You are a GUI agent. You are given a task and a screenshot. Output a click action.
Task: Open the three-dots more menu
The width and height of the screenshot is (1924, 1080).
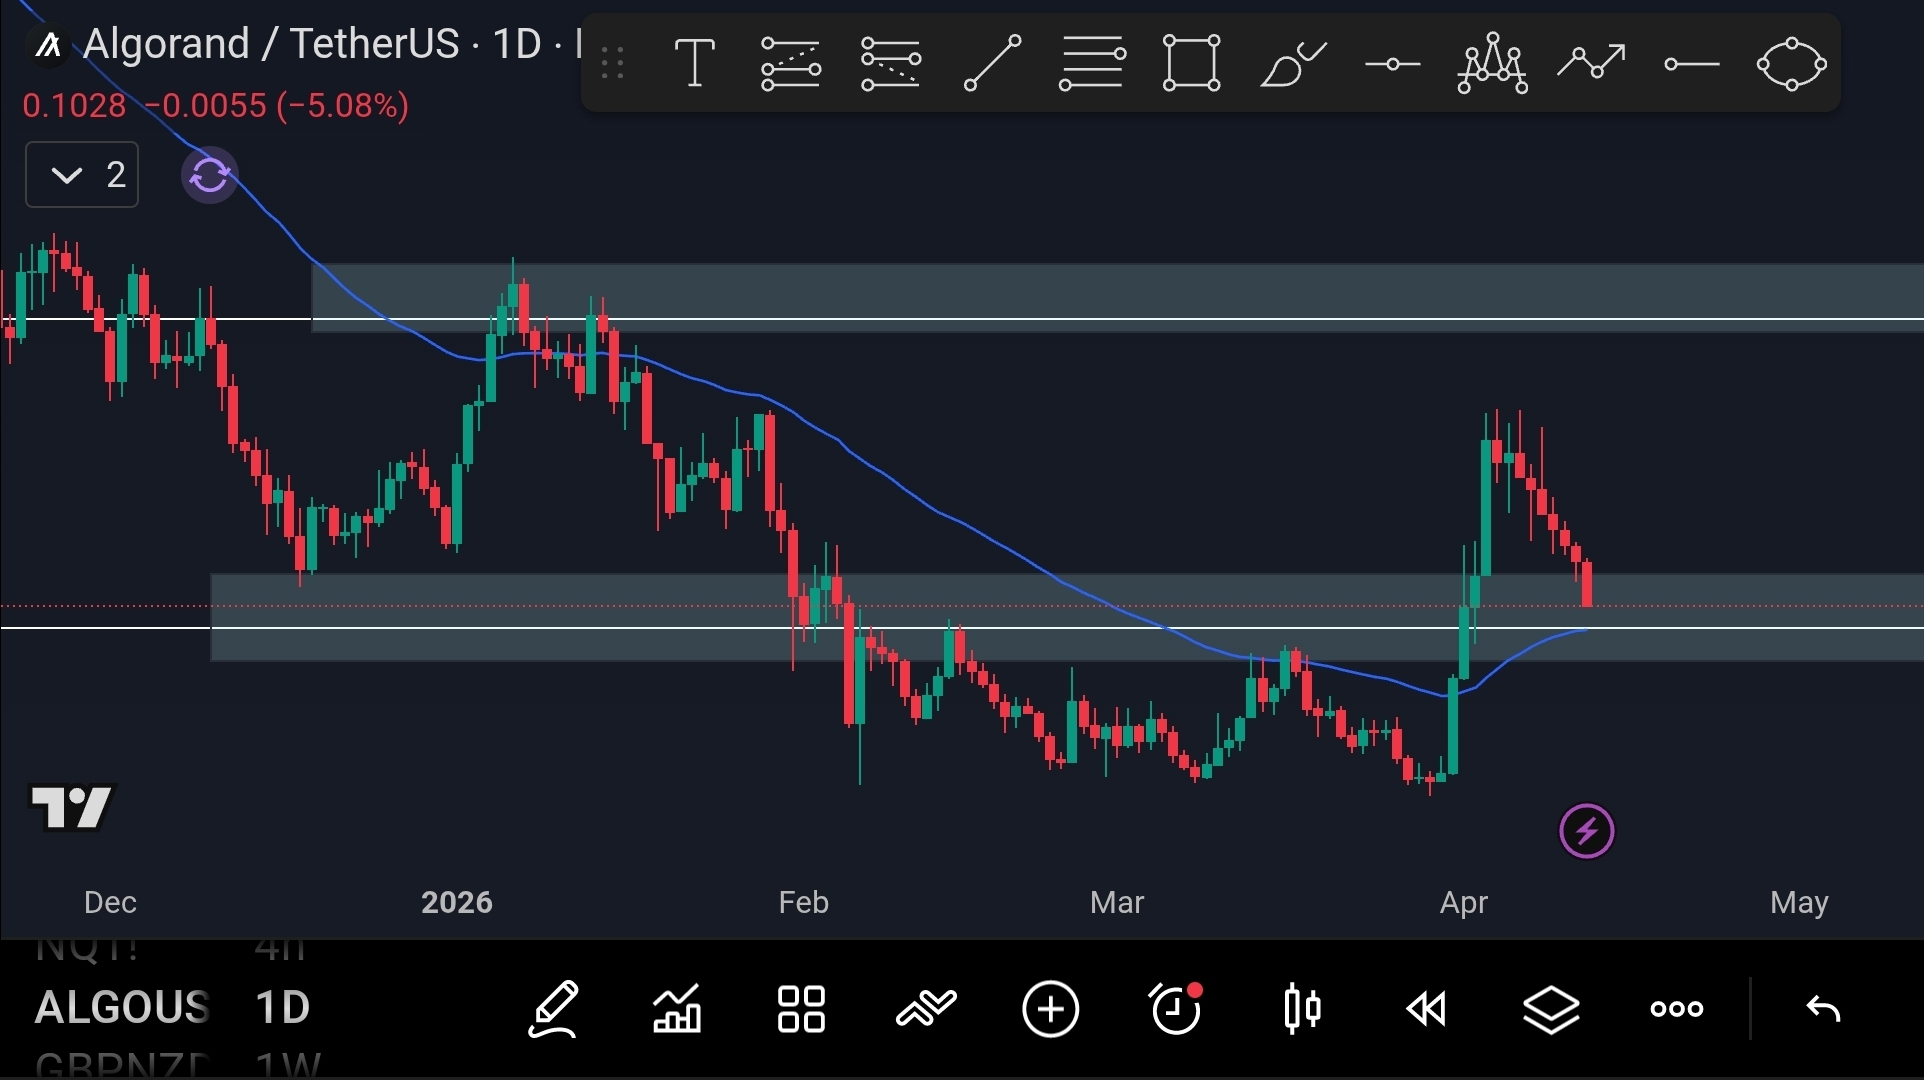pos(1677,1009)
